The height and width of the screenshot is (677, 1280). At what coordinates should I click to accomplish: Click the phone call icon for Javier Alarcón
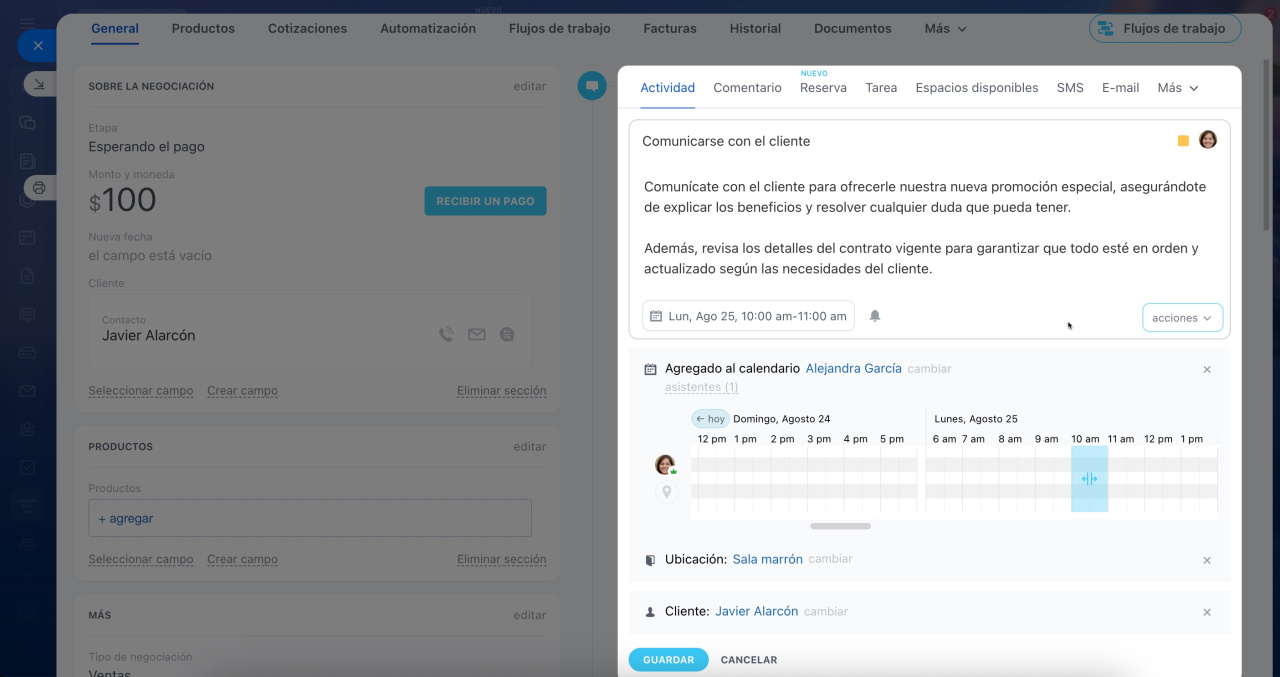click(x=446, y=335)
